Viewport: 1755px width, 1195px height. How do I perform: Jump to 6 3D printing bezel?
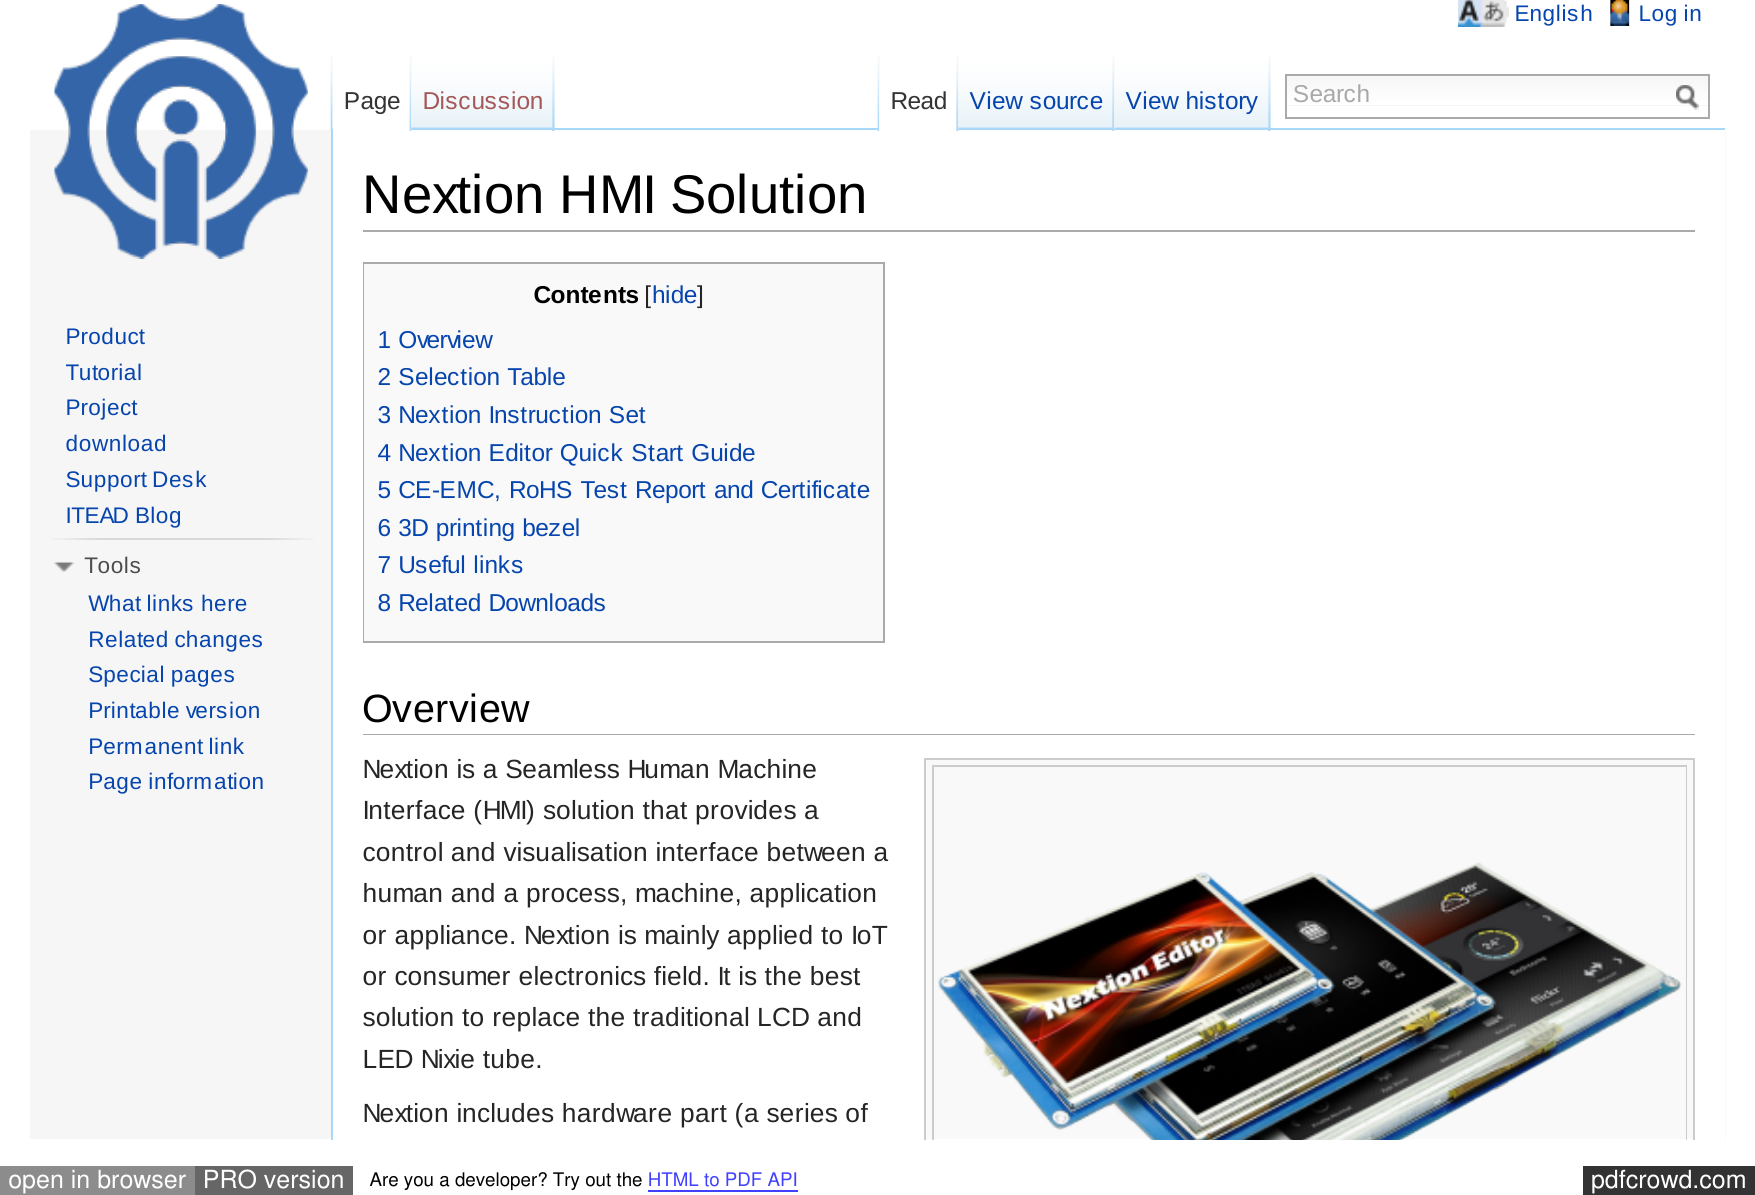tap(478, 528)
